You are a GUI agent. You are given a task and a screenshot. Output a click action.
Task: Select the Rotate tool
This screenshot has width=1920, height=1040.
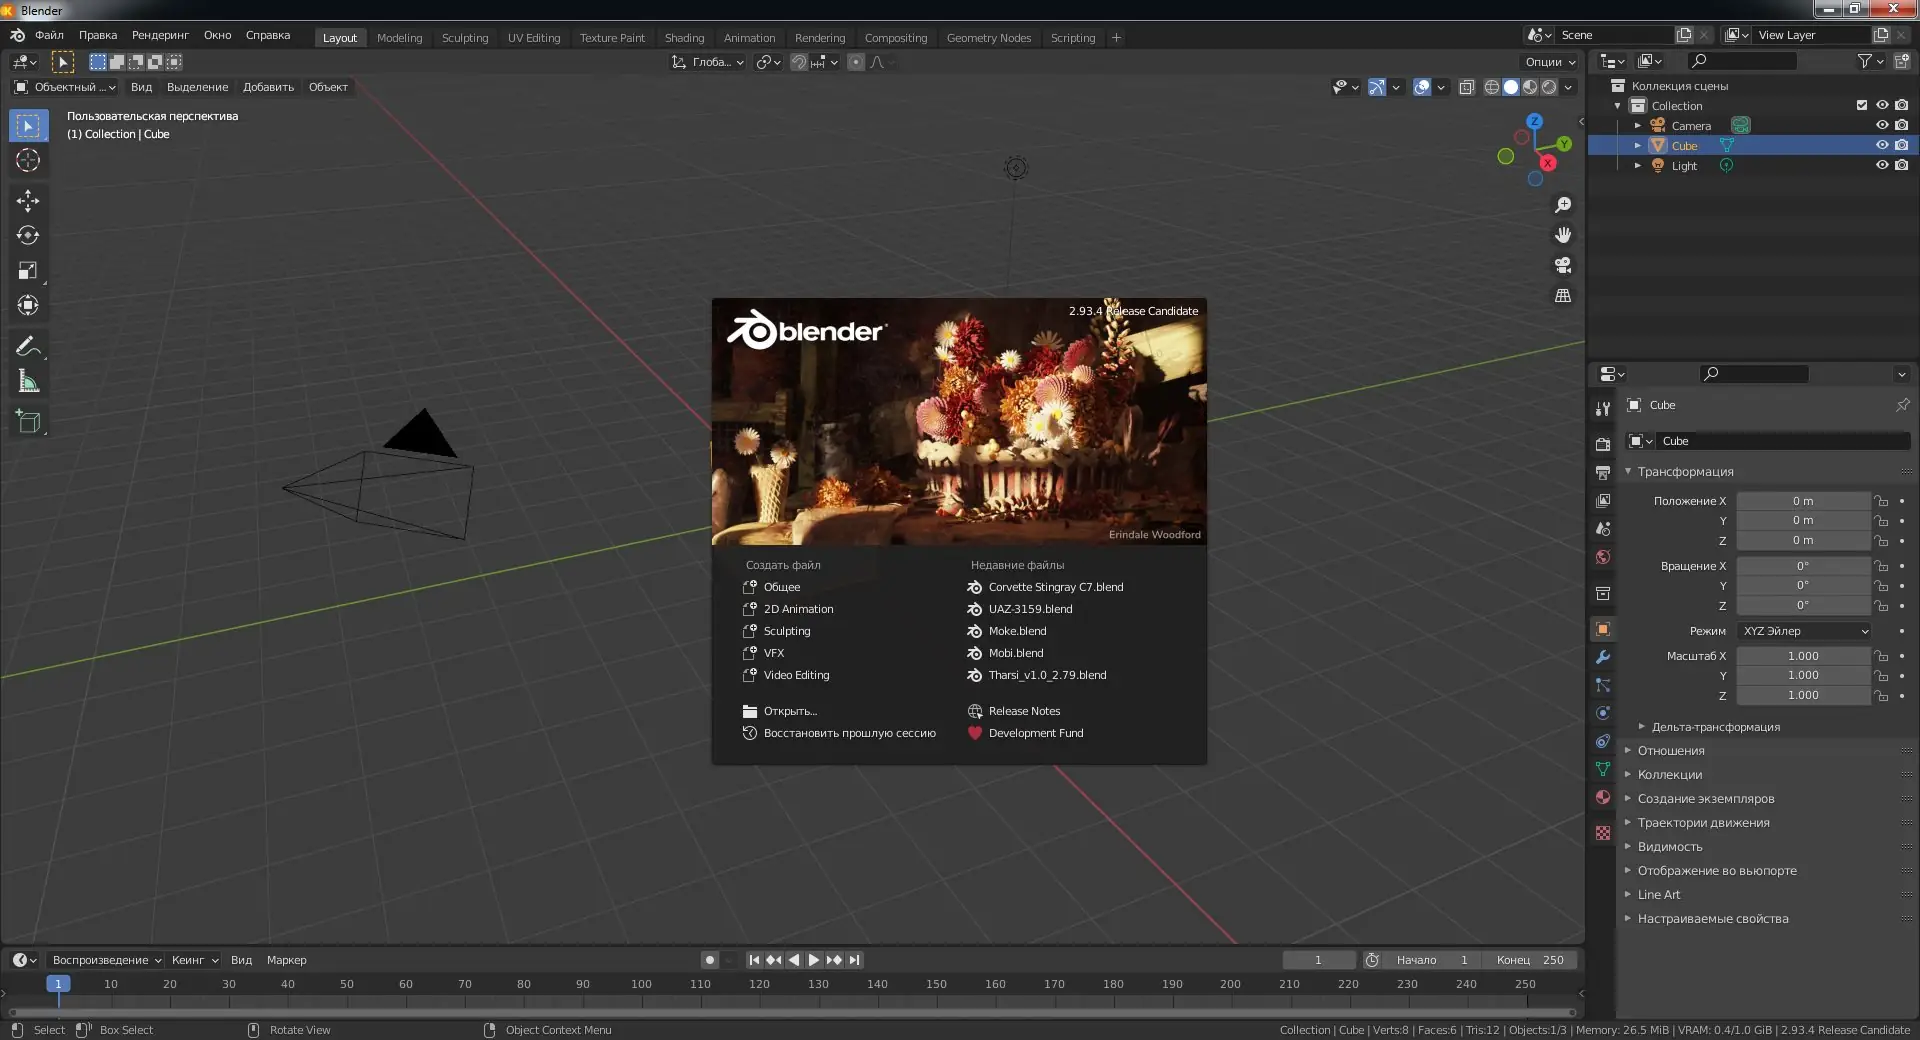pos(28,236)
